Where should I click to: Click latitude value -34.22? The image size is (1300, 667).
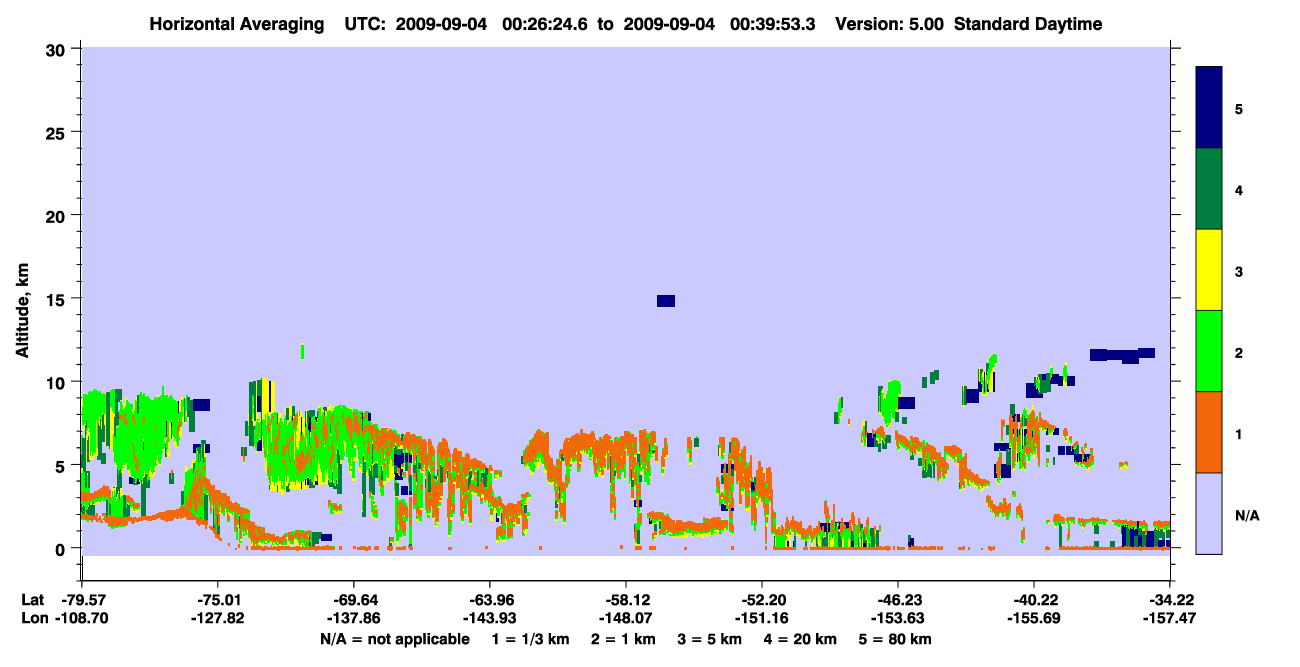pyautogui.click(x=1170, y=599)
